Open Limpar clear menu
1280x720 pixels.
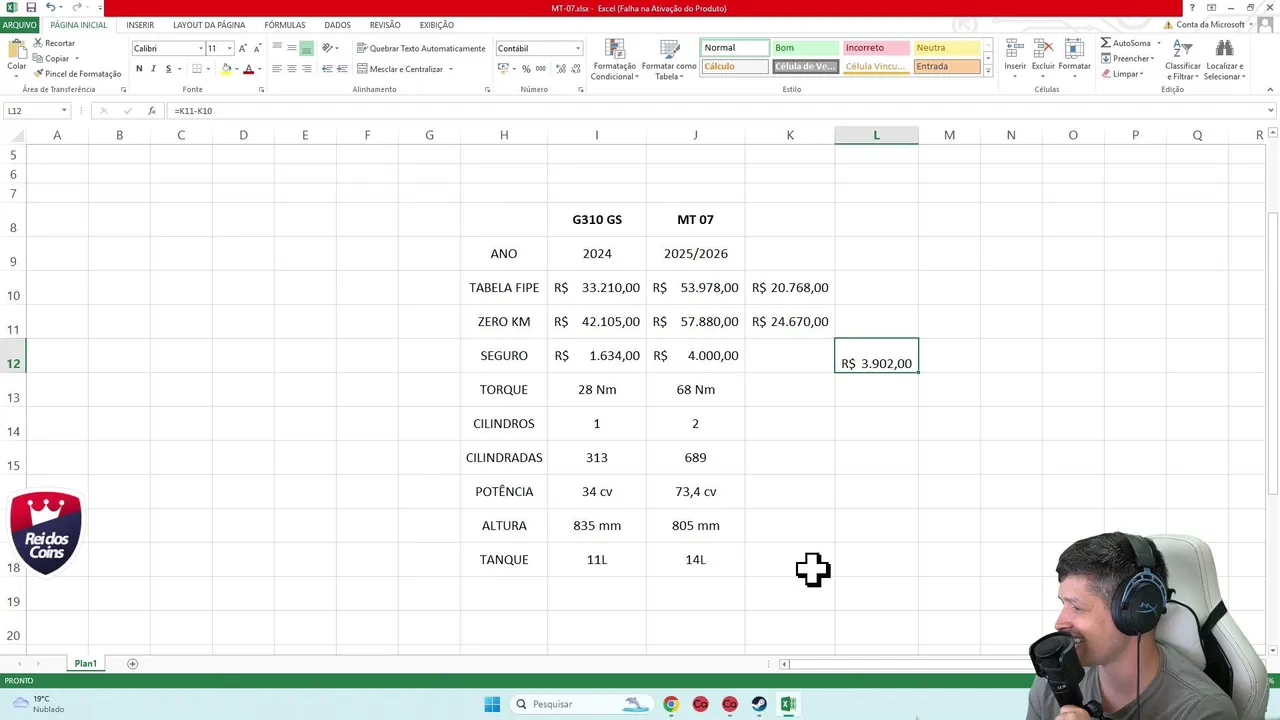pyautogui.click(x=1123, y=74)
